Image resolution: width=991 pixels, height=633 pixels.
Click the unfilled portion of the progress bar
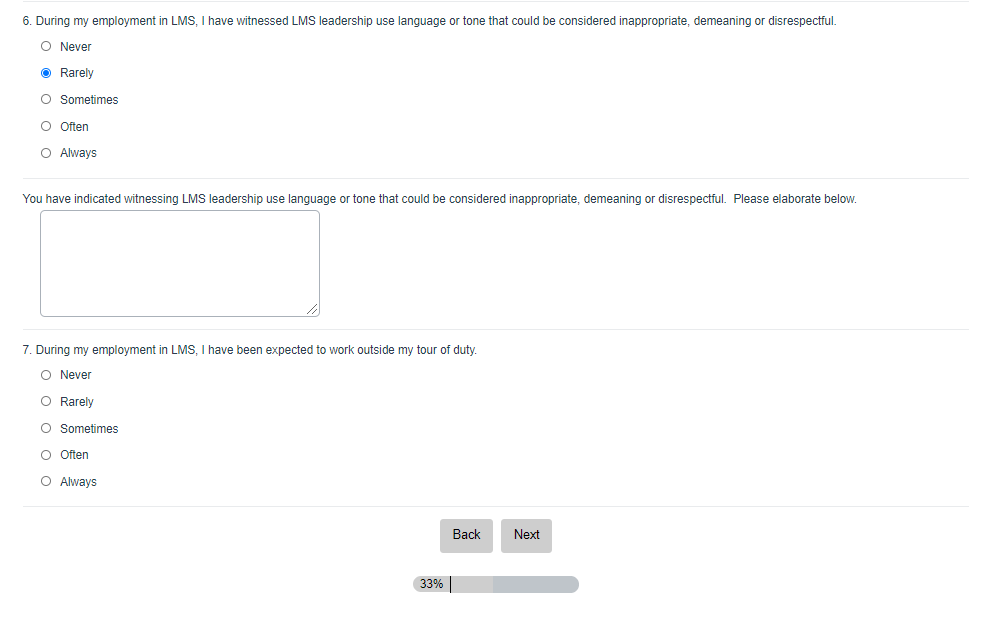pyautogui.click(x=535, y=584)
